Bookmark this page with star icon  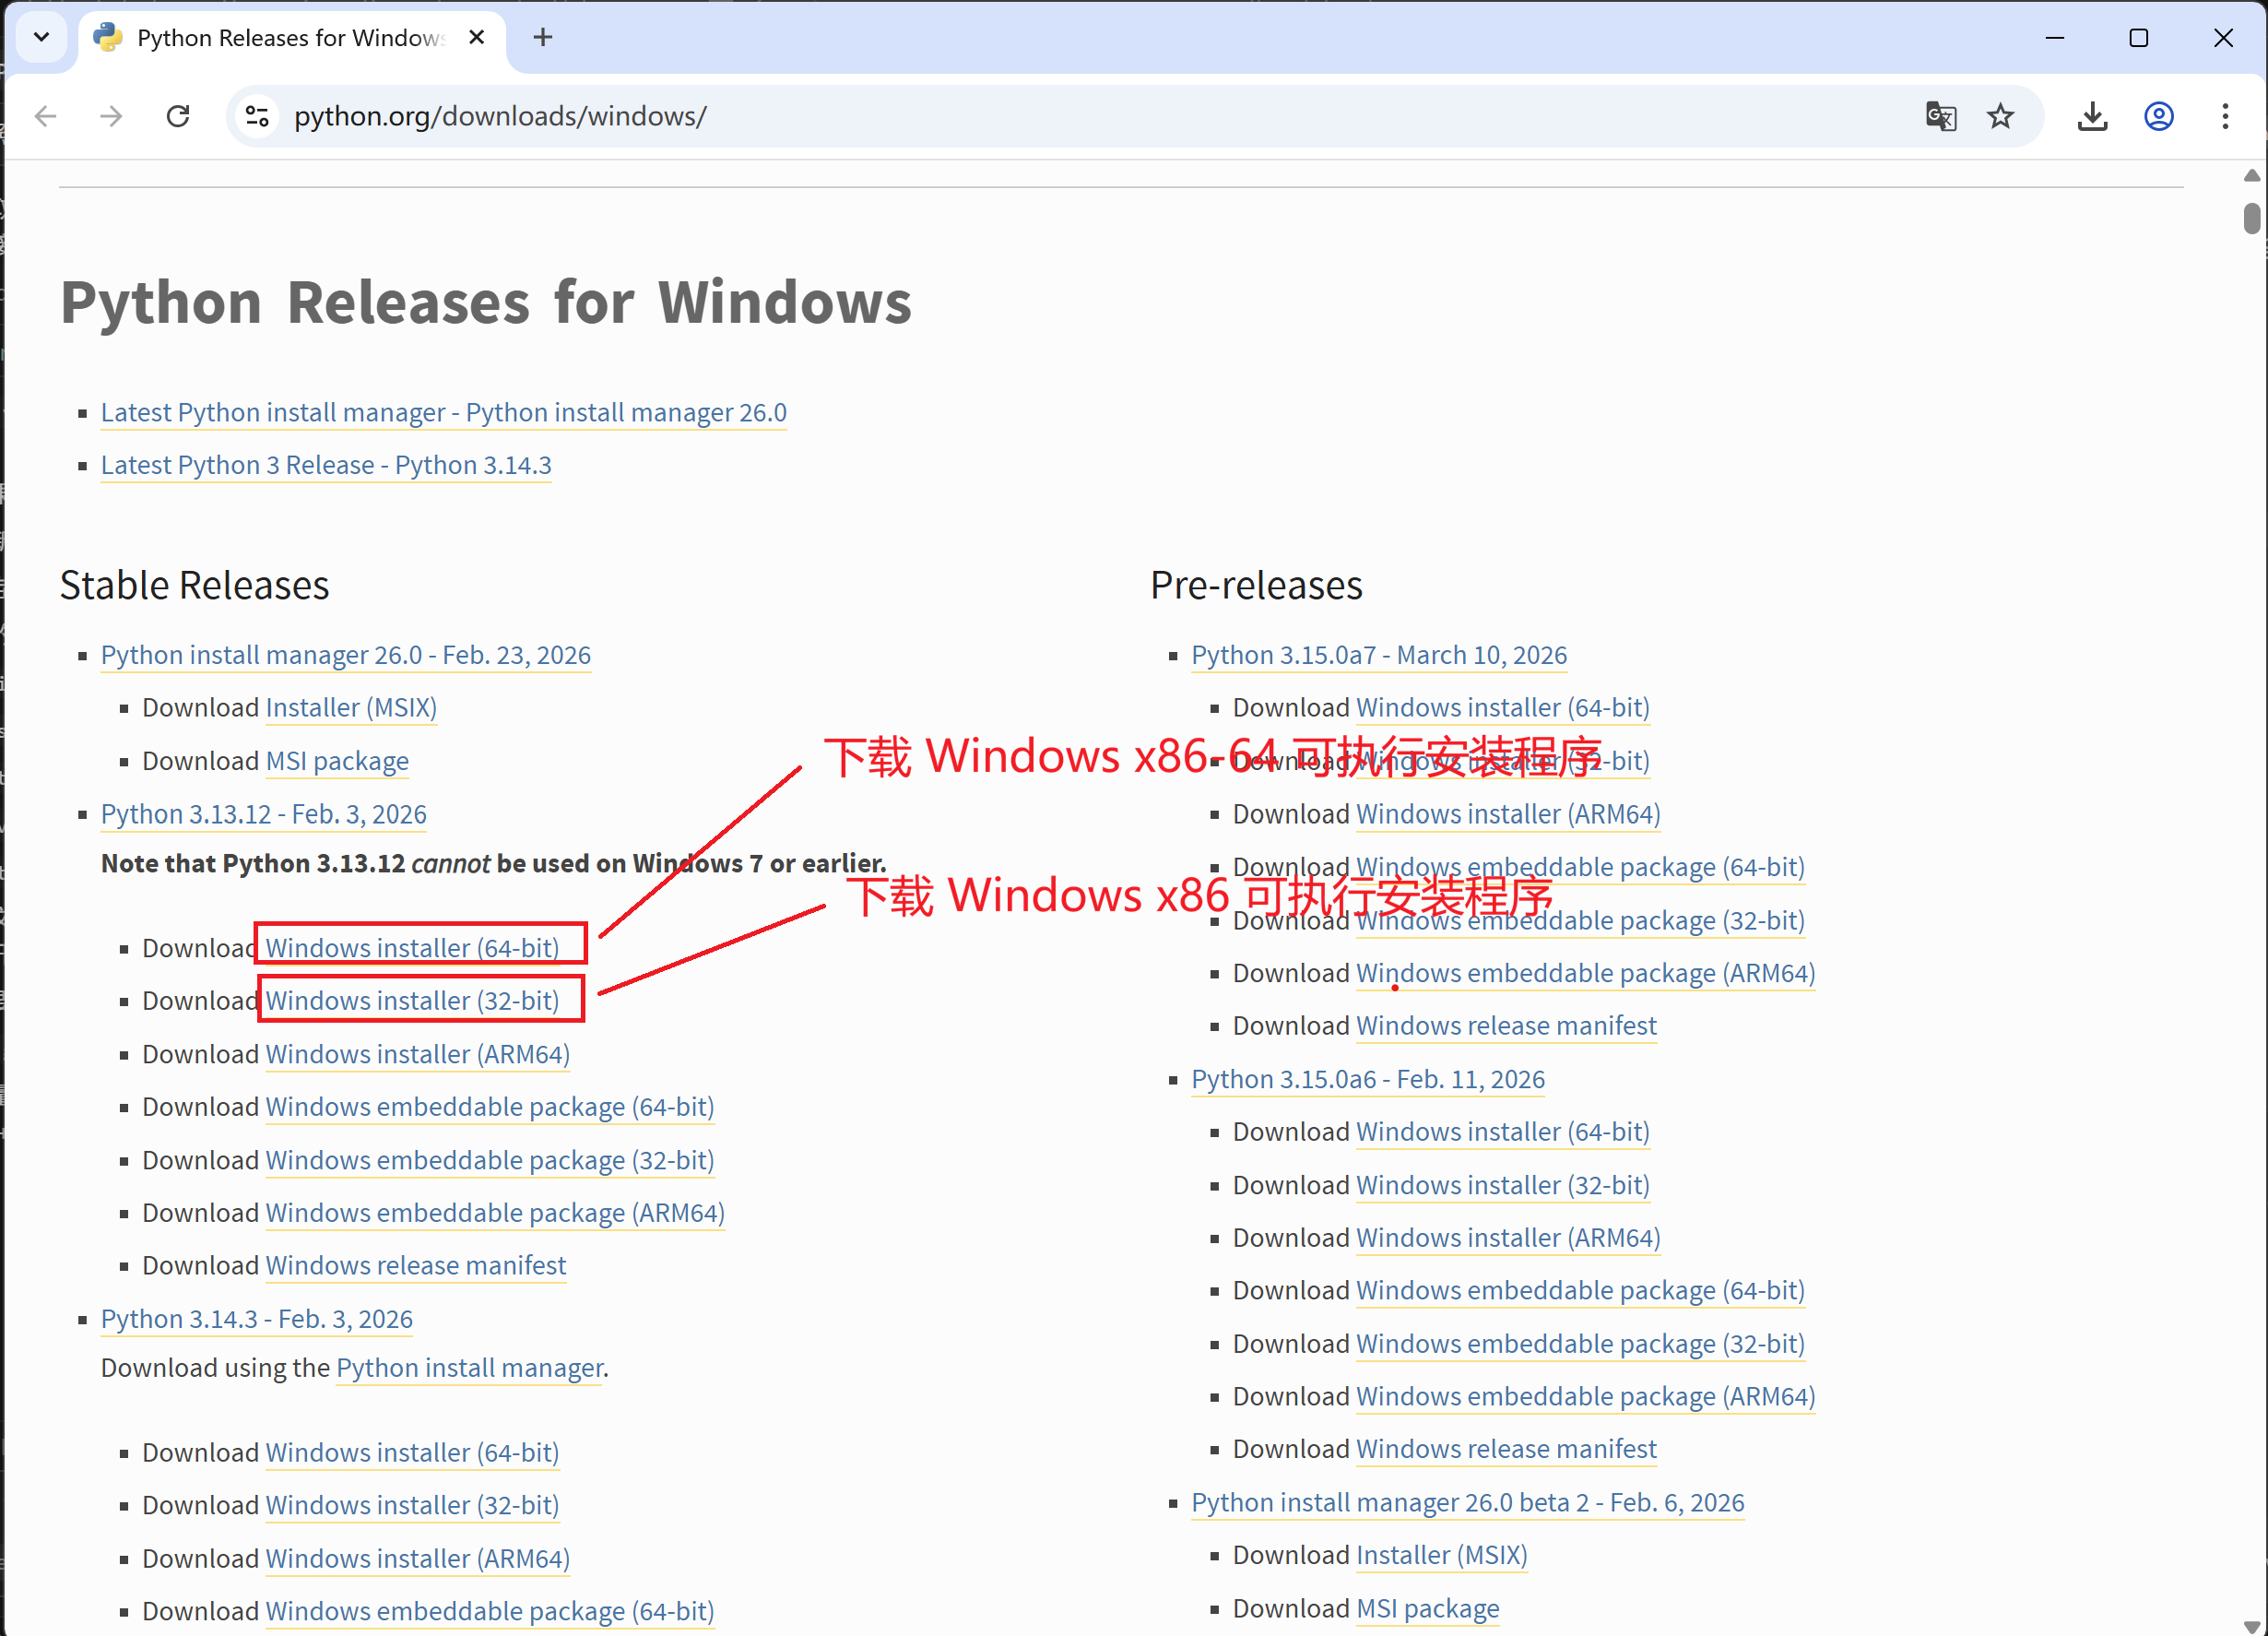point(2000,117)
